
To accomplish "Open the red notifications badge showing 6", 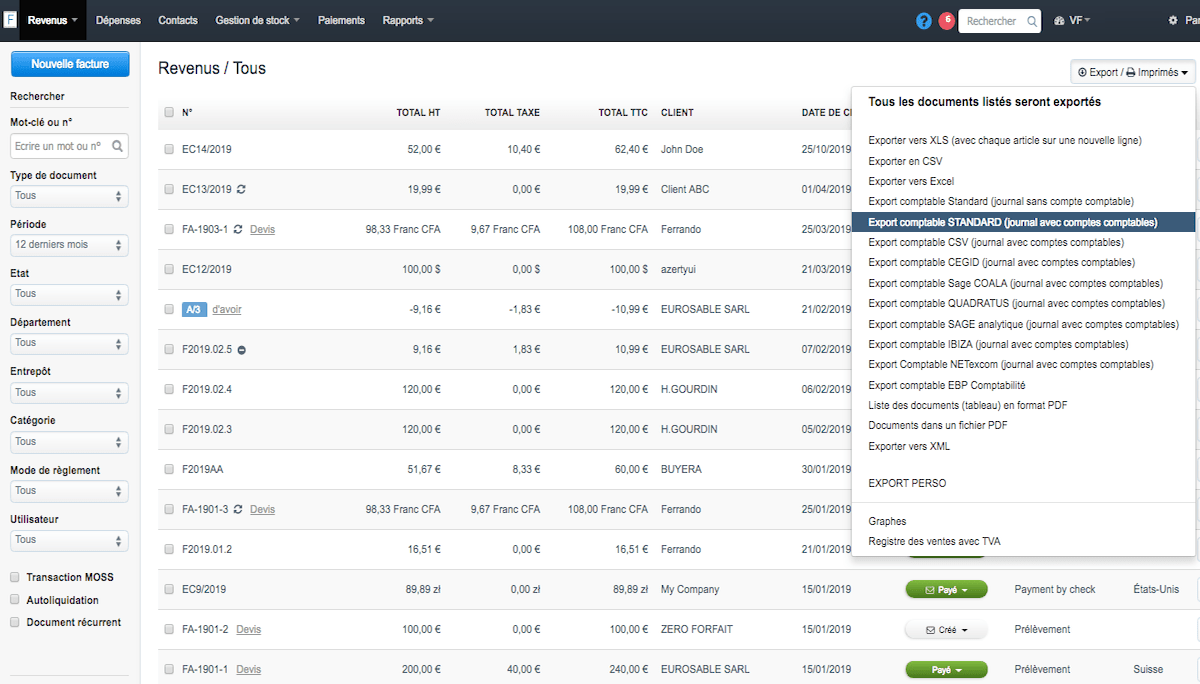I will (x=946, y=21).
